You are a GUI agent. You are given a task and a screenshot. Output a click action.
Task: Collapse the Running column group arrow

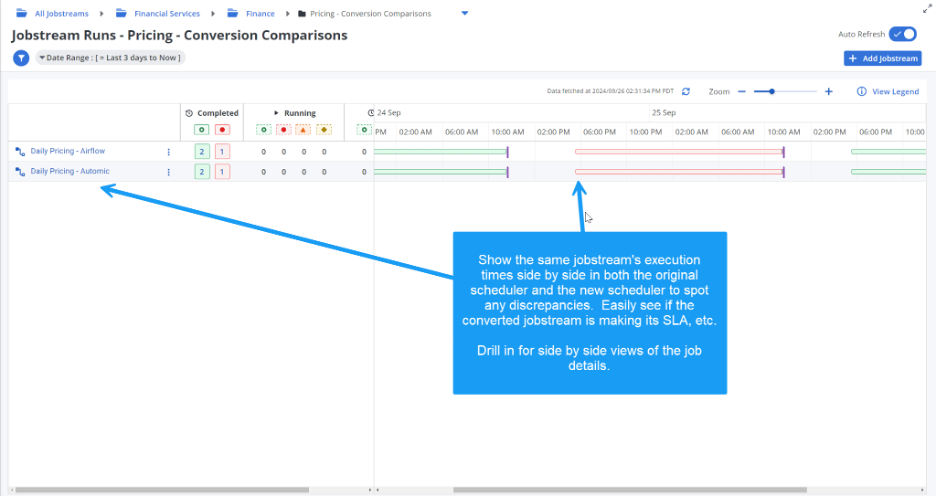[276, 113]
